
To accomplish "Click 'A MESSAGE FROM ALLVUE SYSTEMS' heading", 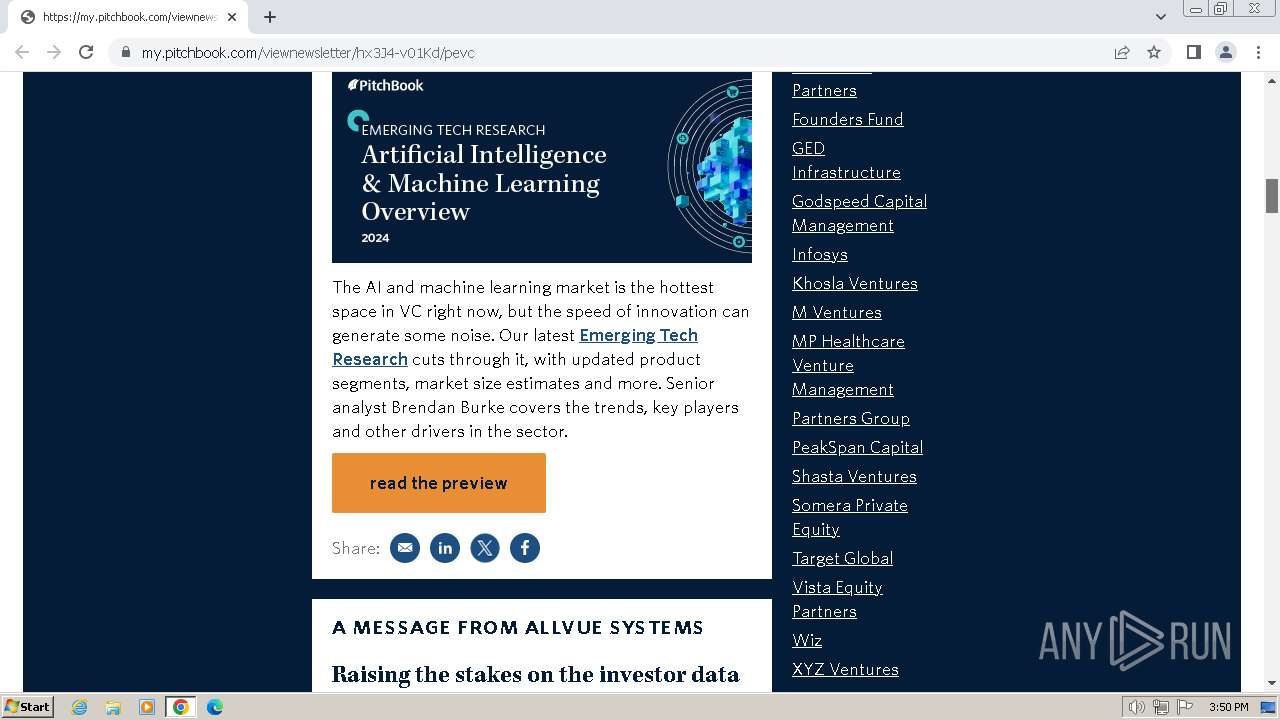I will point(518,628).
